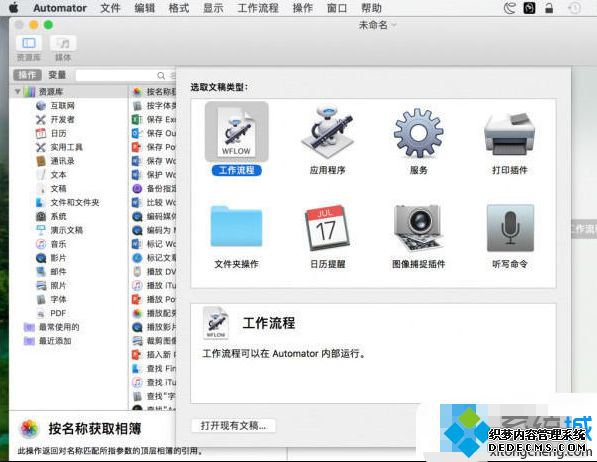Screen dimensions: 597x462
Task: Open the 显示 menu
Action: tap(213, 8)
